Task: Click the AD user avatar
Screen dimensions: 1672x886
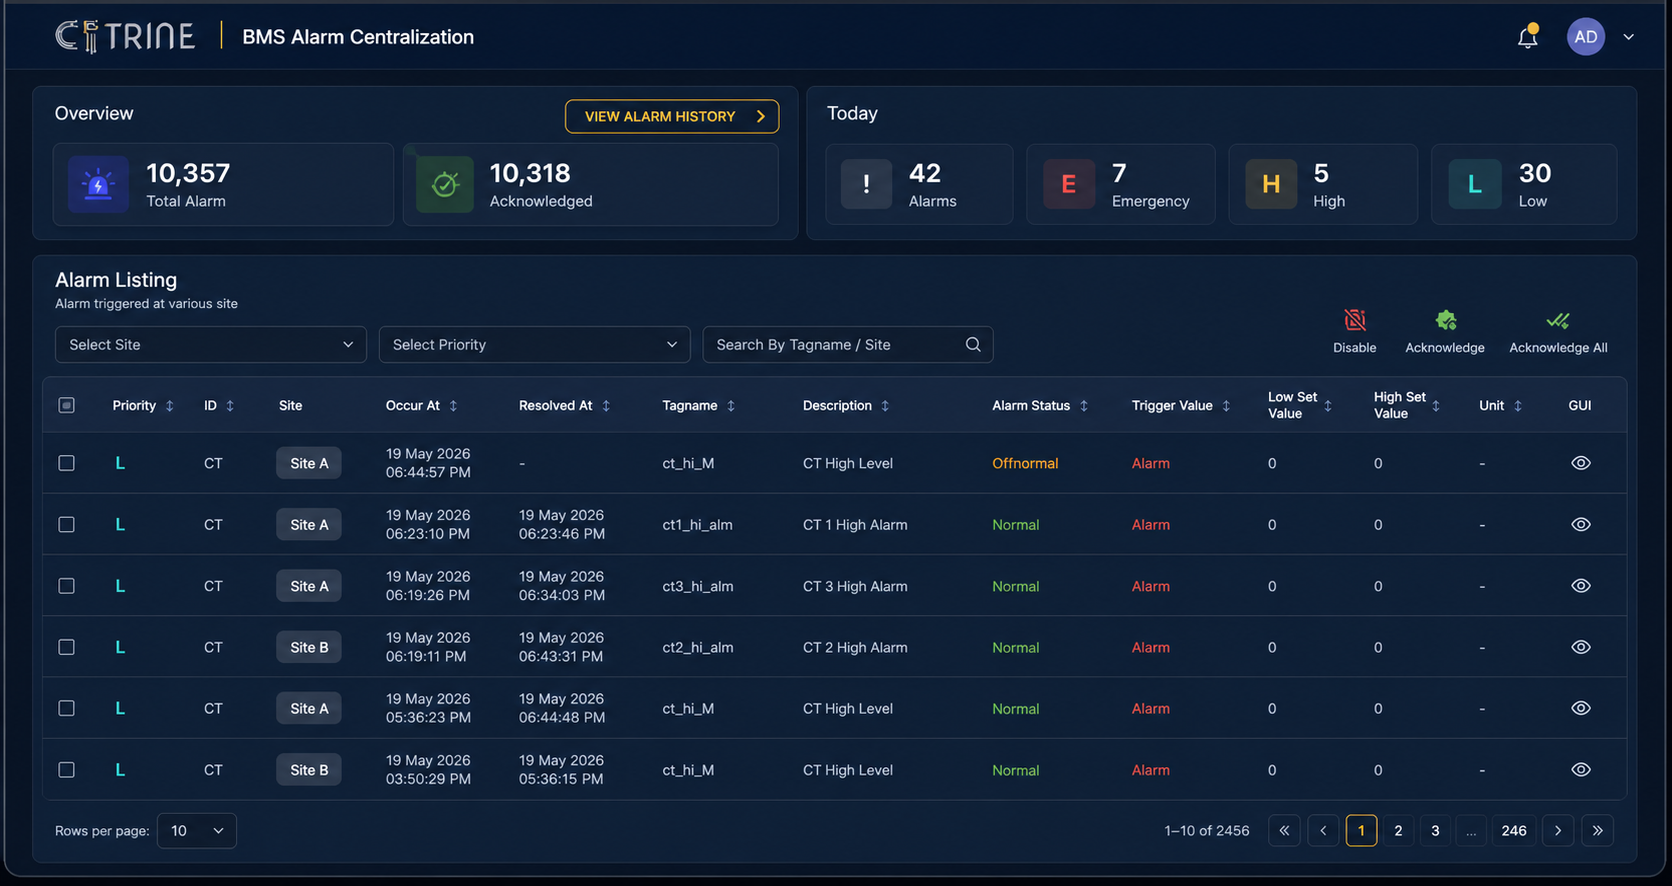Action: click(x=1585, y=37)
